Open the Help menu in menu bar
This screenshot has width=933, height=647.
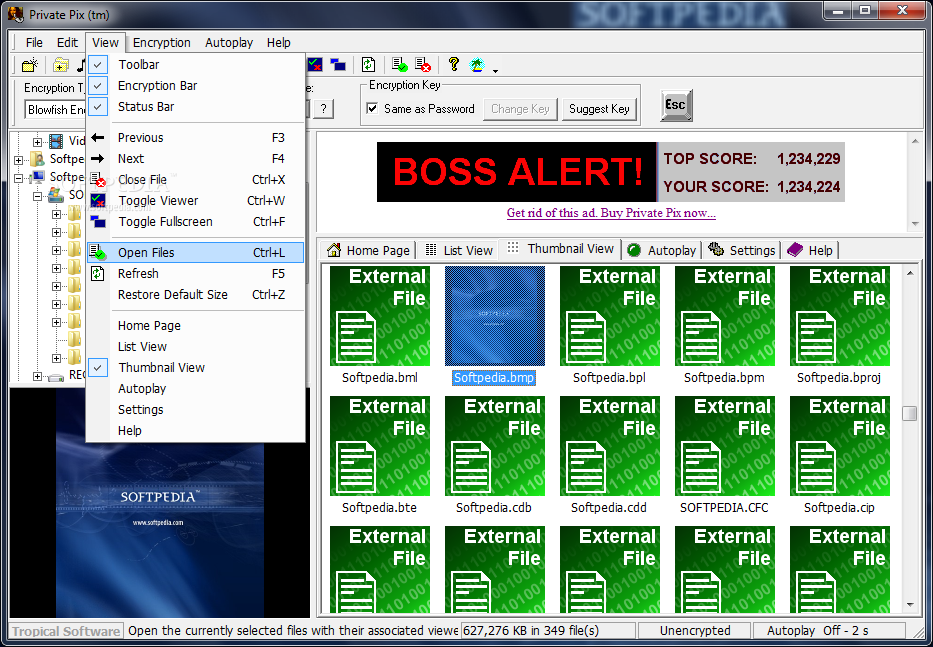pyautogui.click(x=278, y=42)
